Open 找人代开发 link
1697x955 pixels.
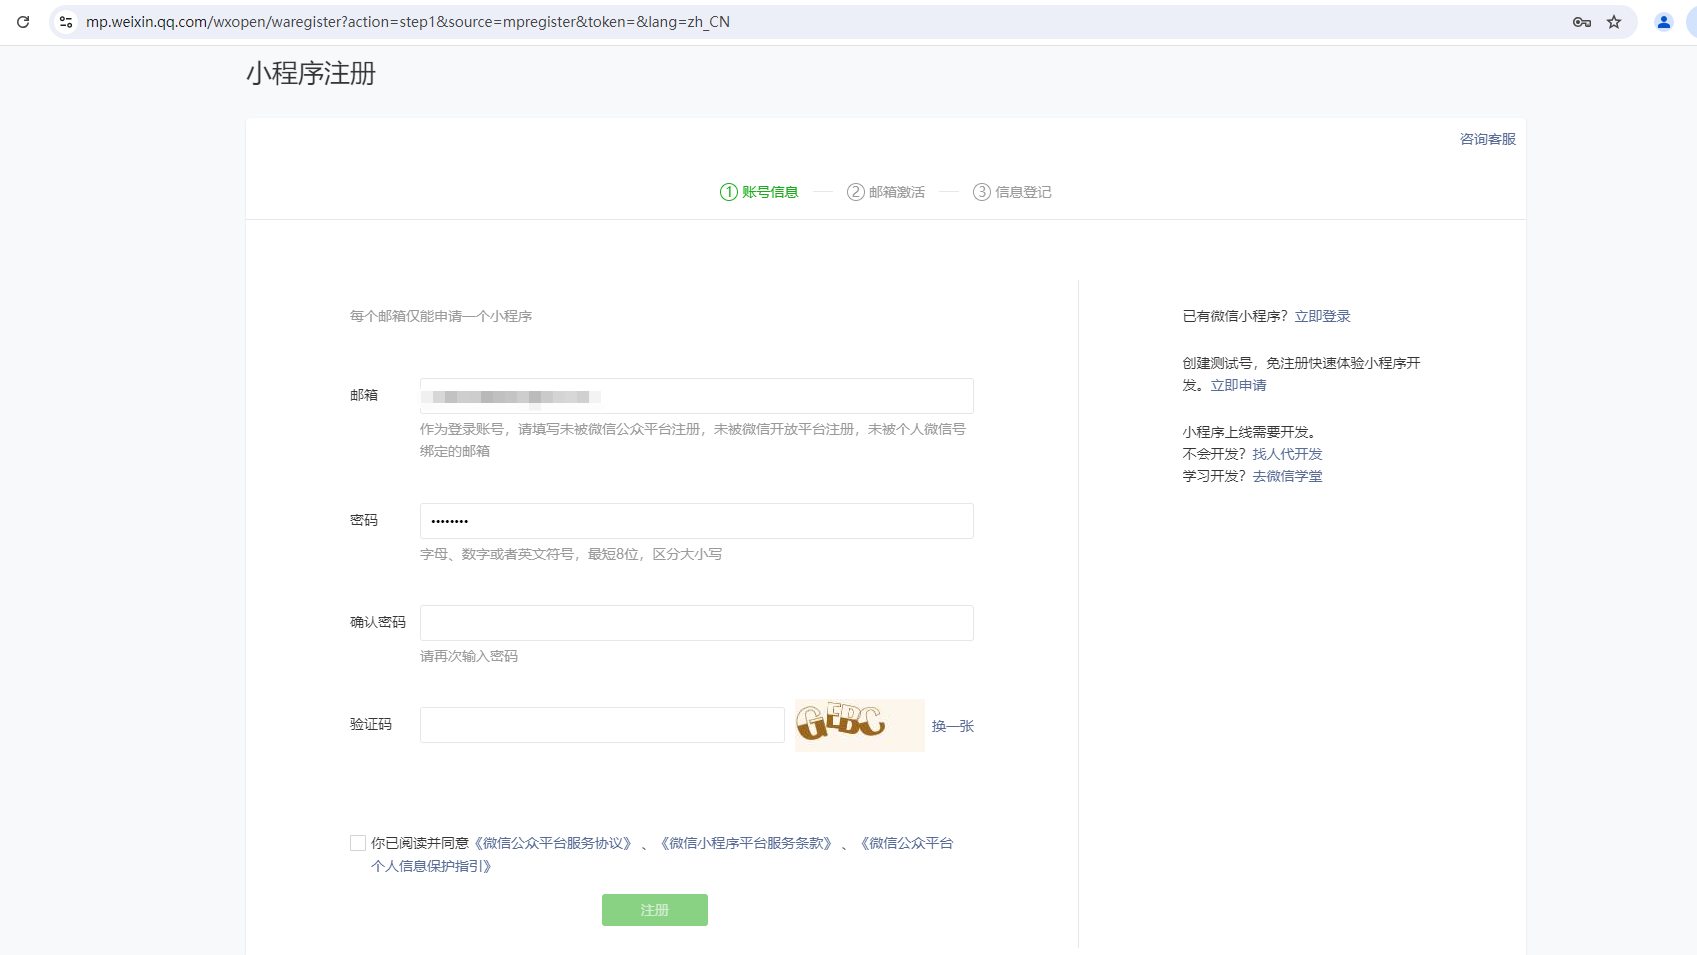[1287, 454]
